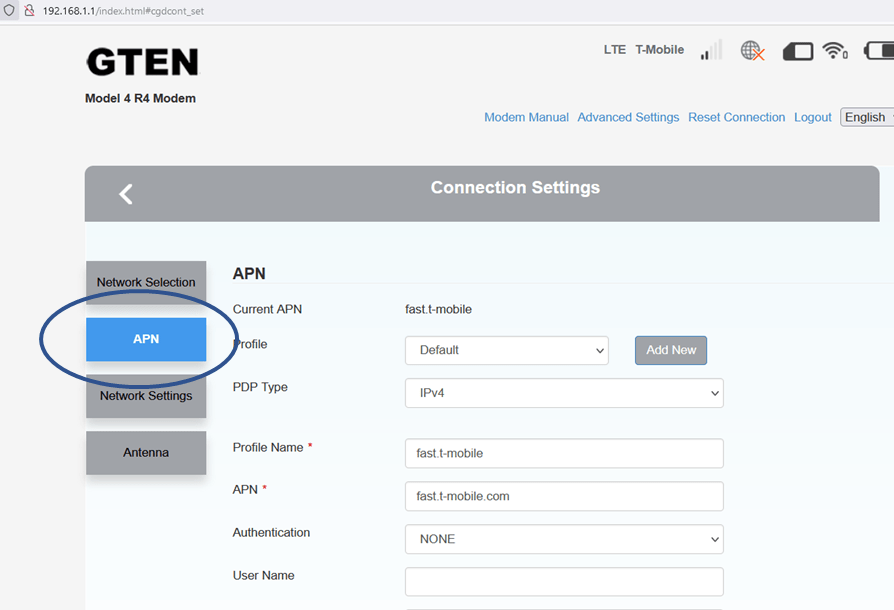Open the Modem Manual link
The image size is (894, 610).
tap(526, 117)
